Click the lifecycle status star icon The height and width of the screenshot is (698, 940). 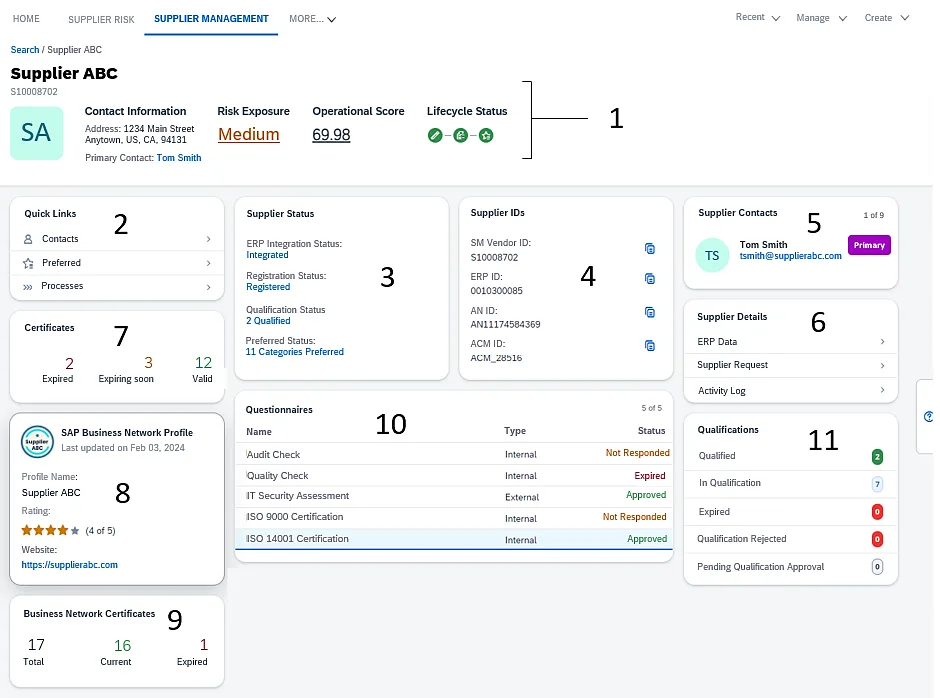[486, 136]
